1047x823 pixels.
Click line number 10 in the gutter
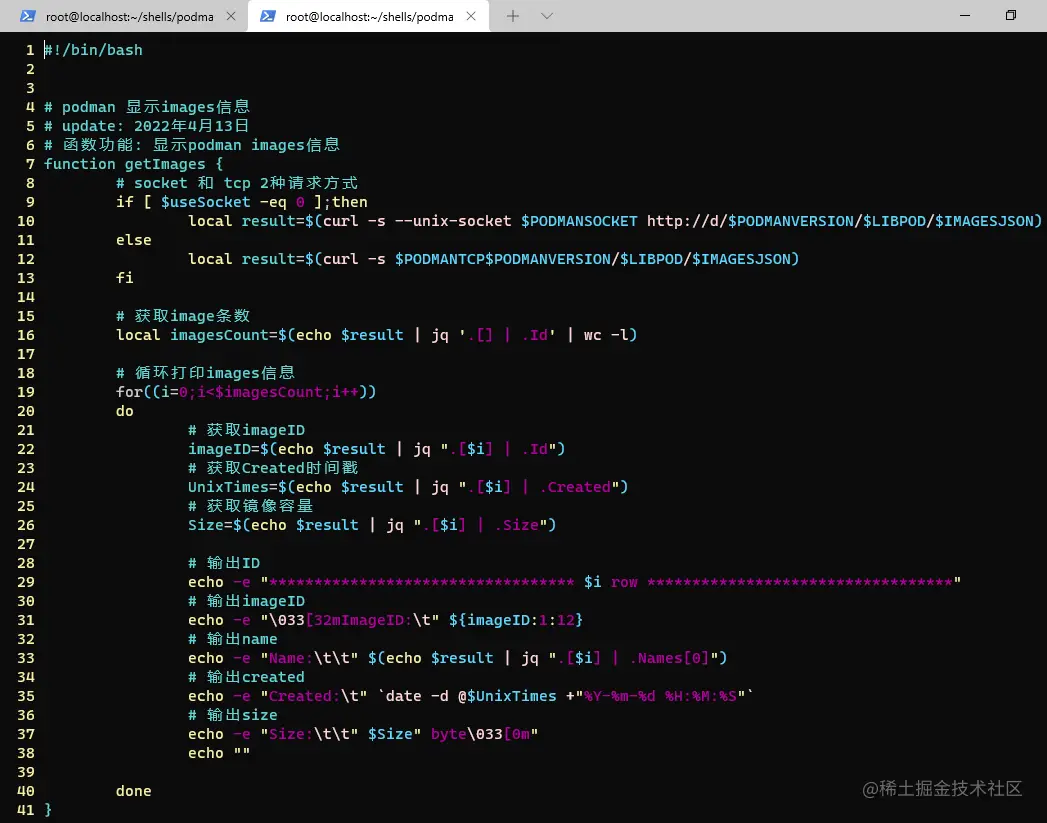pos(26,221)
